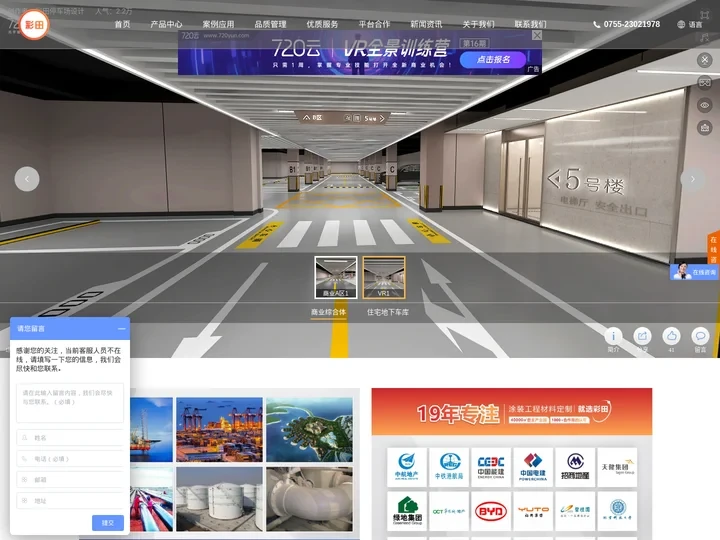This screenshot has height=540, width=720.
Task: Minimize the 请您留言 message panel
Action: (121, 329)
